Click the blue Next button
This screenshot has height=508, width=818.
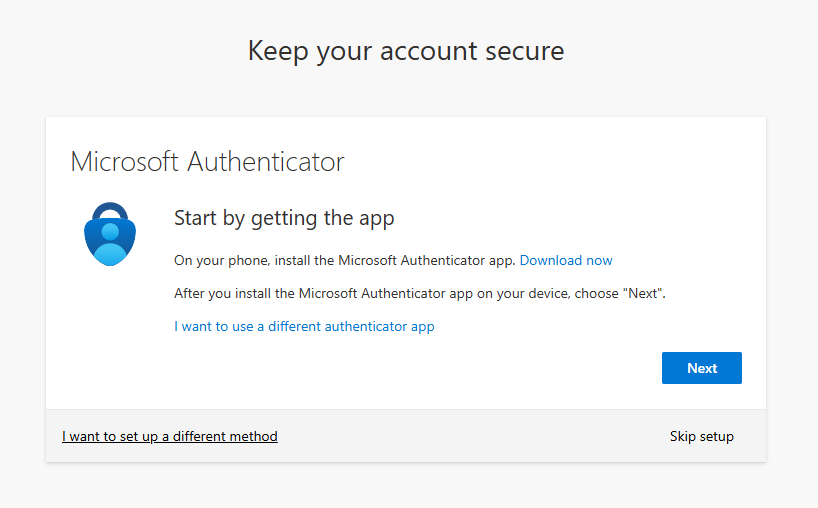[701, 368]
